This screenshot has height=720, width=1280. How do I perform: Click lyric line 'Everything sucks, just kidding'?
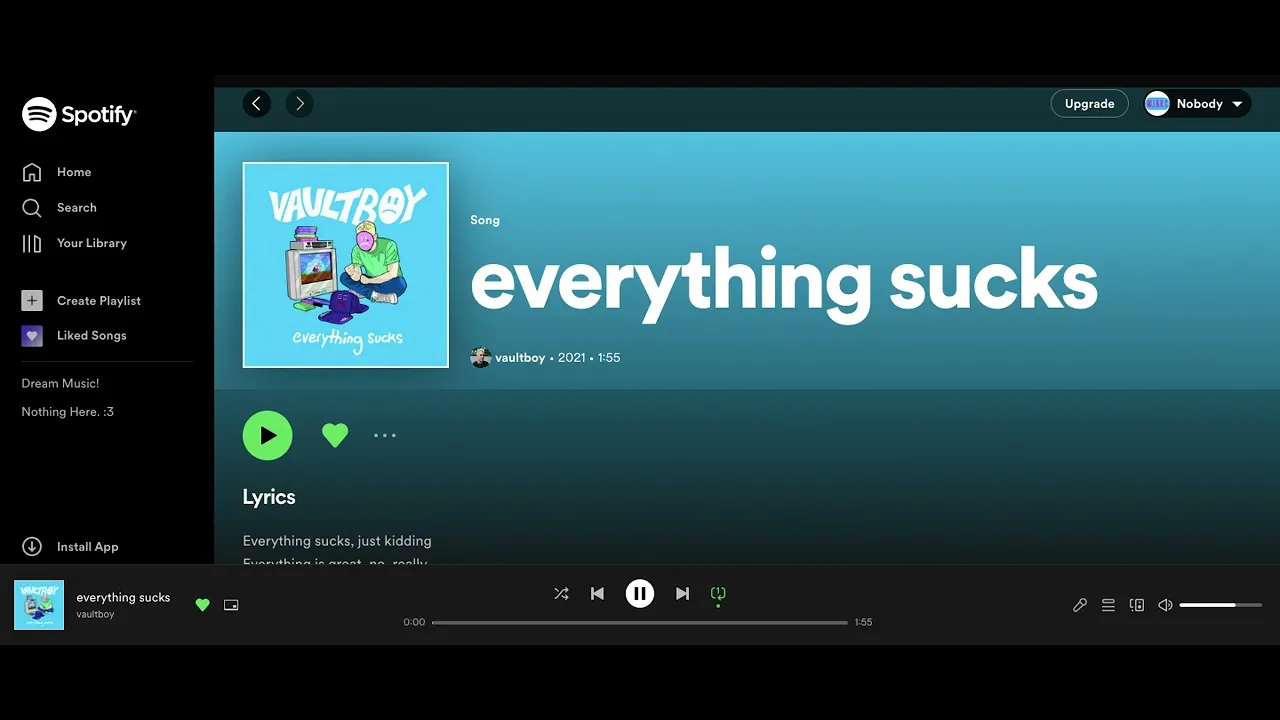tap(337, 541)
